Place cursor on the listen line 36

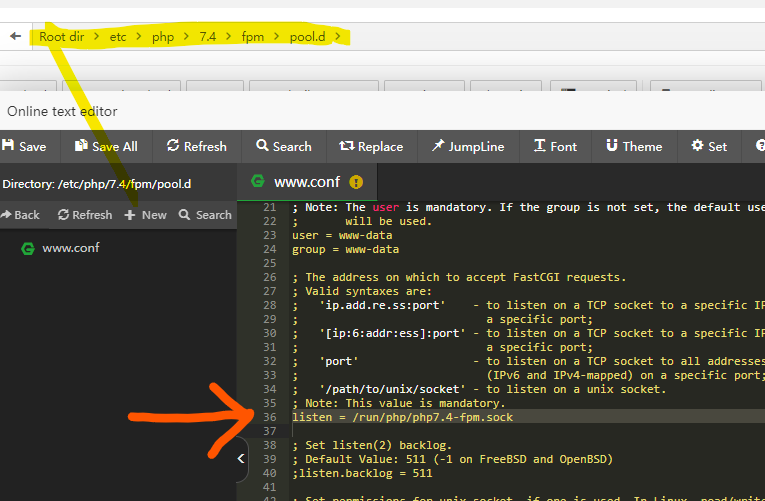[x=402, y=417]
